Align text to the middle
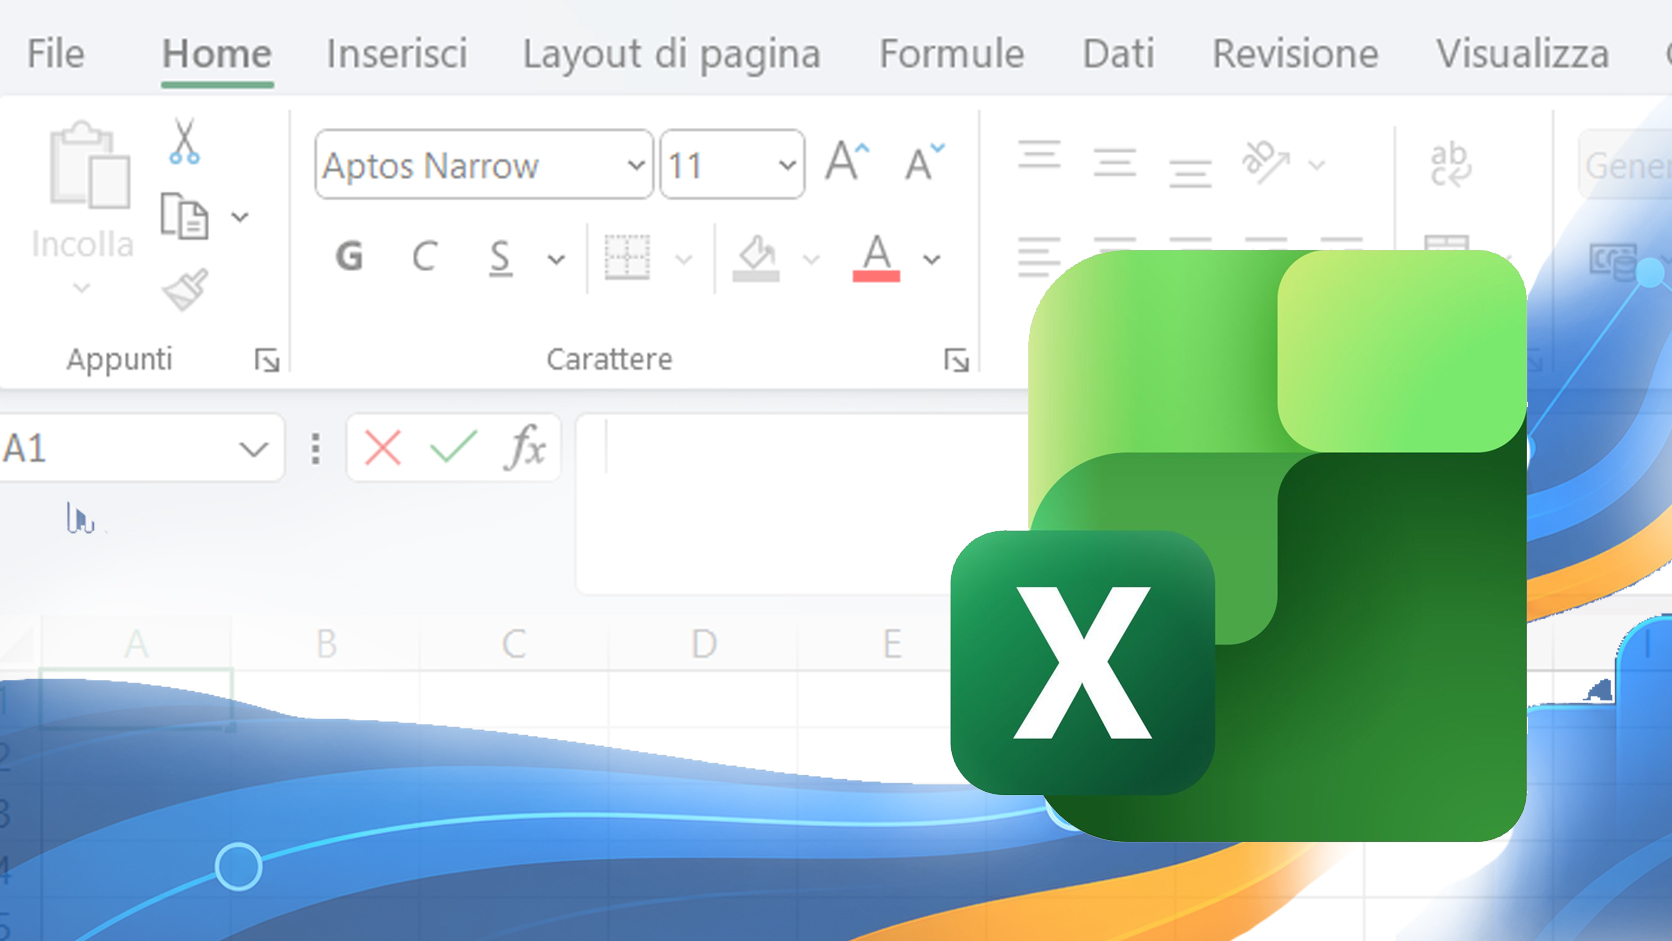 (x=1114, y=162)
